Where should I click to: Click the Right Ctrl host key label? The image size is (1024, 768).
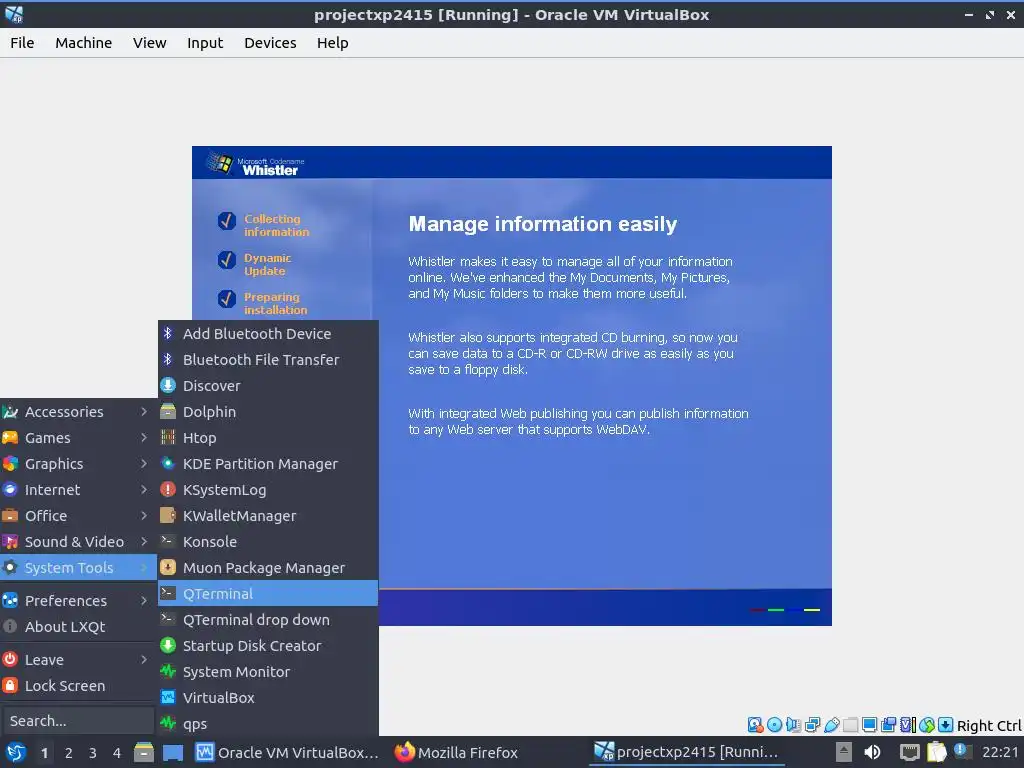coord(989,726)
